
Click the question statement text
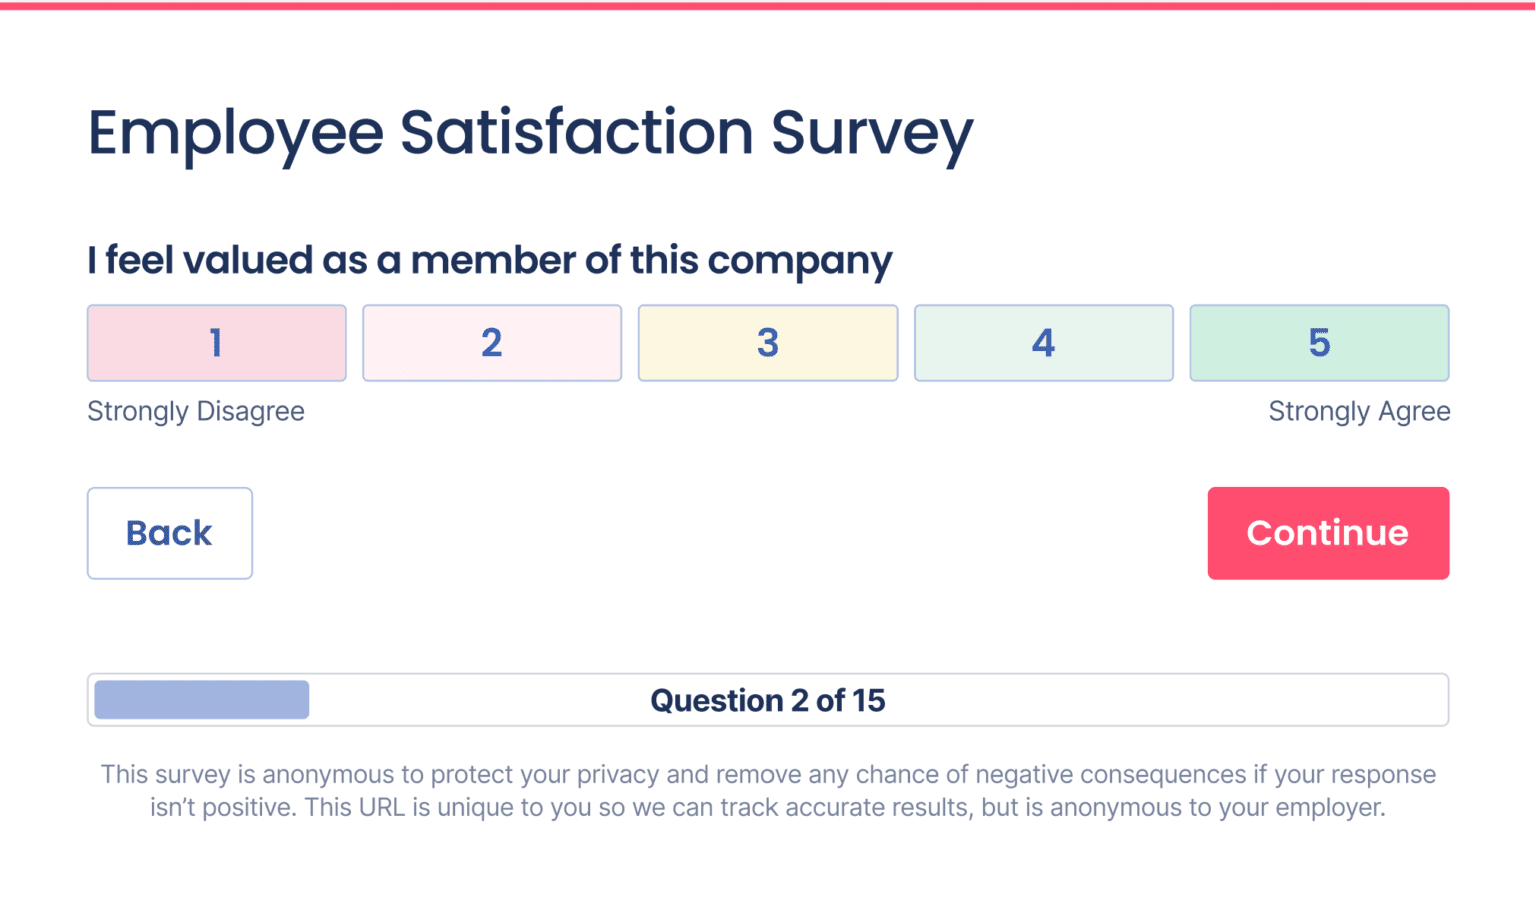pos(490,259)
